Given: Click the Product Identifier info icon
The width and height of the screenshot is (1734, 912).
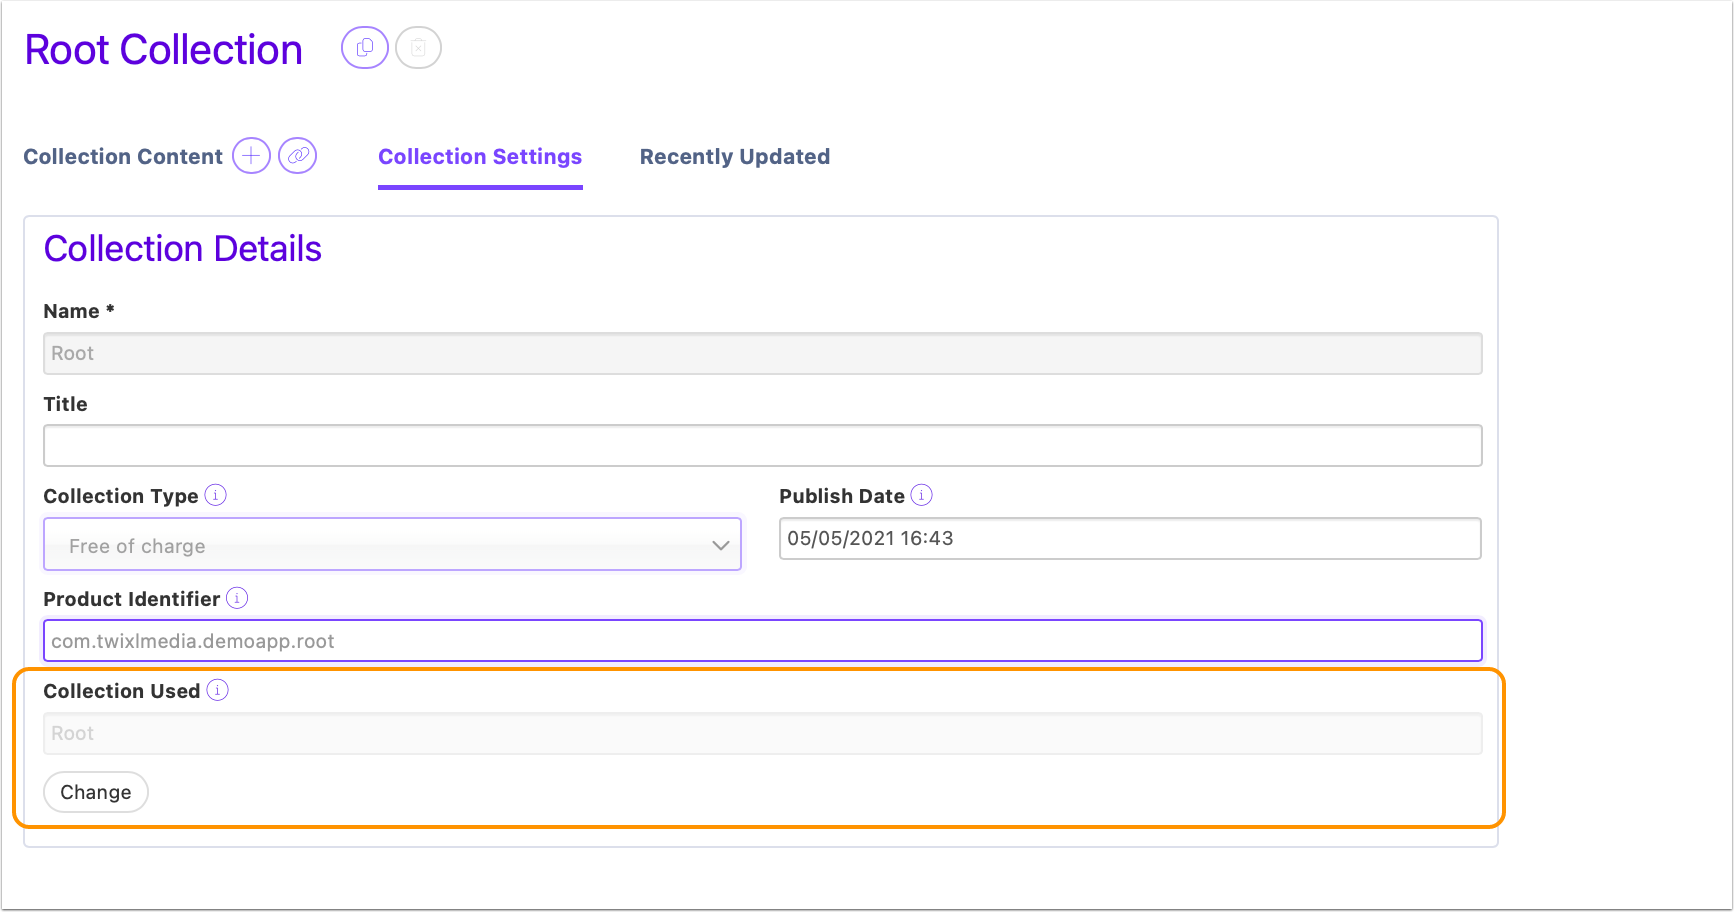Looking at the screenshot, I should pyautogui.click(x=237, y=598).
